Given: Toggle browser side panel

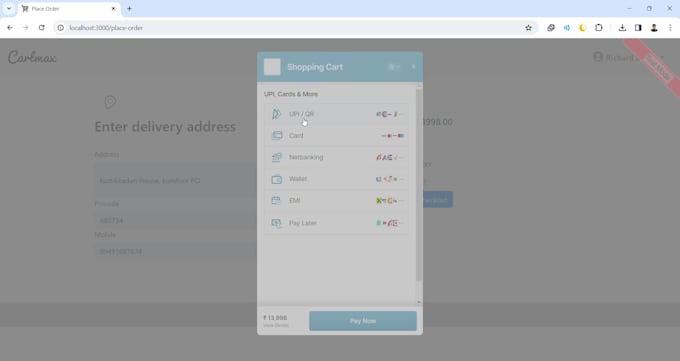Looking at the screenshot, I should [x=638, y=28].
